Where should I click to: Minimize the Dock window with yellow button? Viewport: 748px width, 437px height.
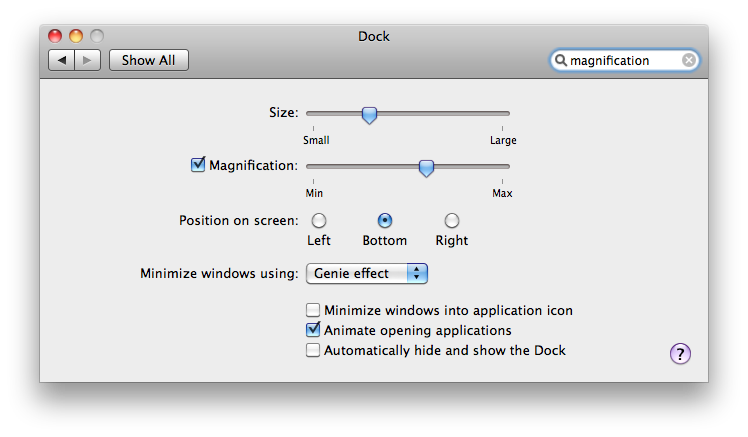click(76, 36)
